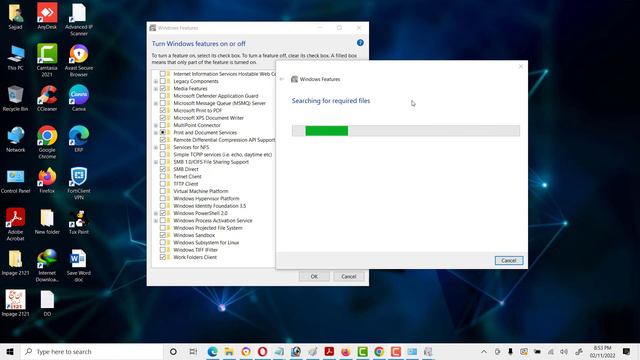Toggle the Telnet Client checkbox
Viewport: 640px width, 360px height.
(163, 176)
